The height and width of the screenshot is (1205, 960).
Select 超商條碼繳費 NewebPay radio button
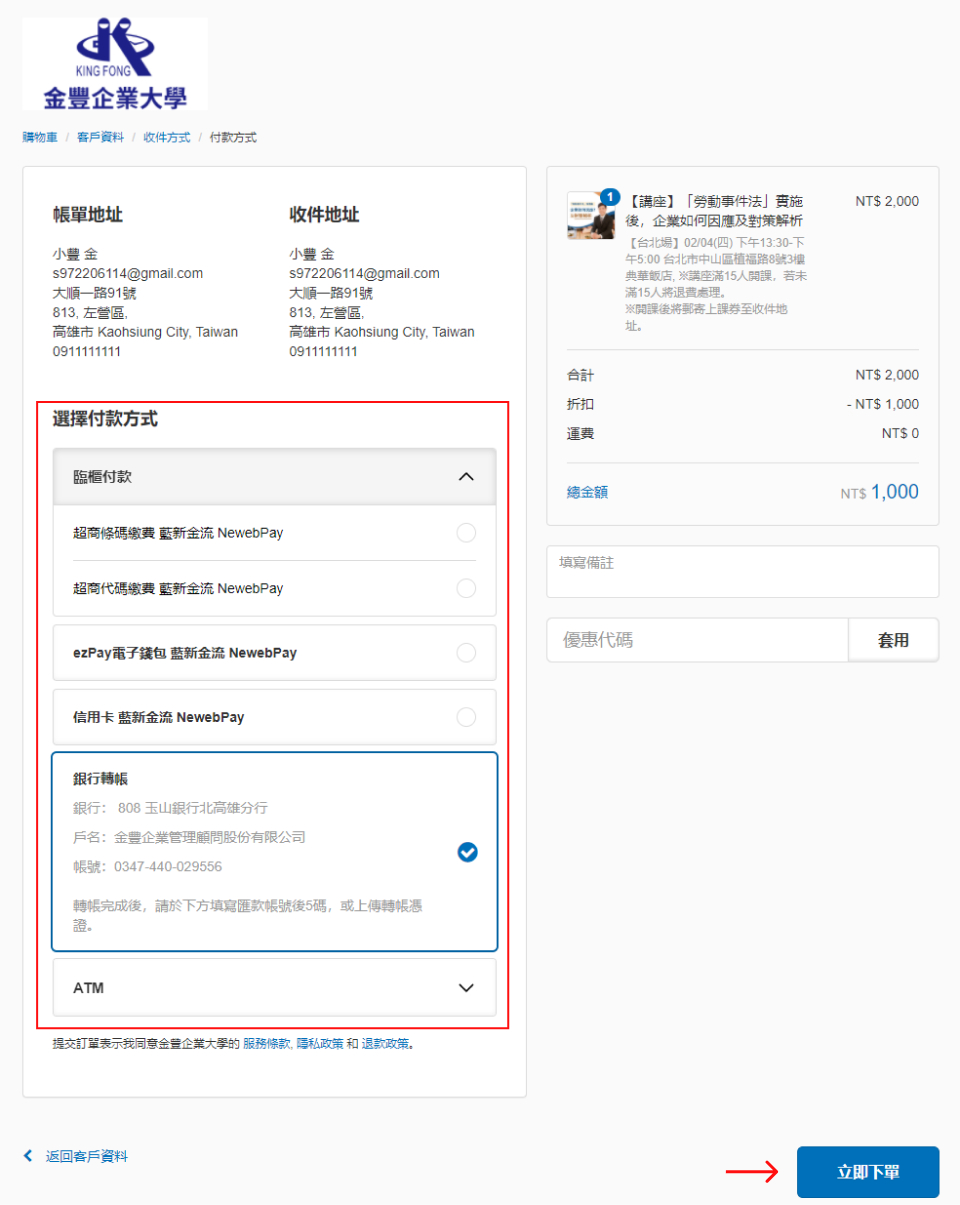(466, 533)
